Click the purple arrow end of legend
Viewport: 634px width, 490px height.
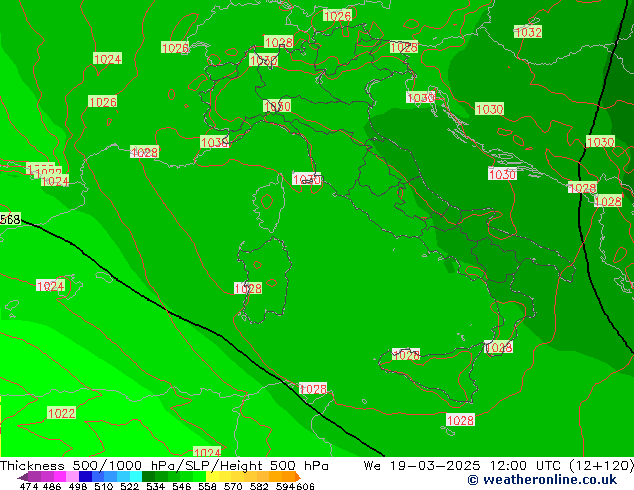[23, 477]
